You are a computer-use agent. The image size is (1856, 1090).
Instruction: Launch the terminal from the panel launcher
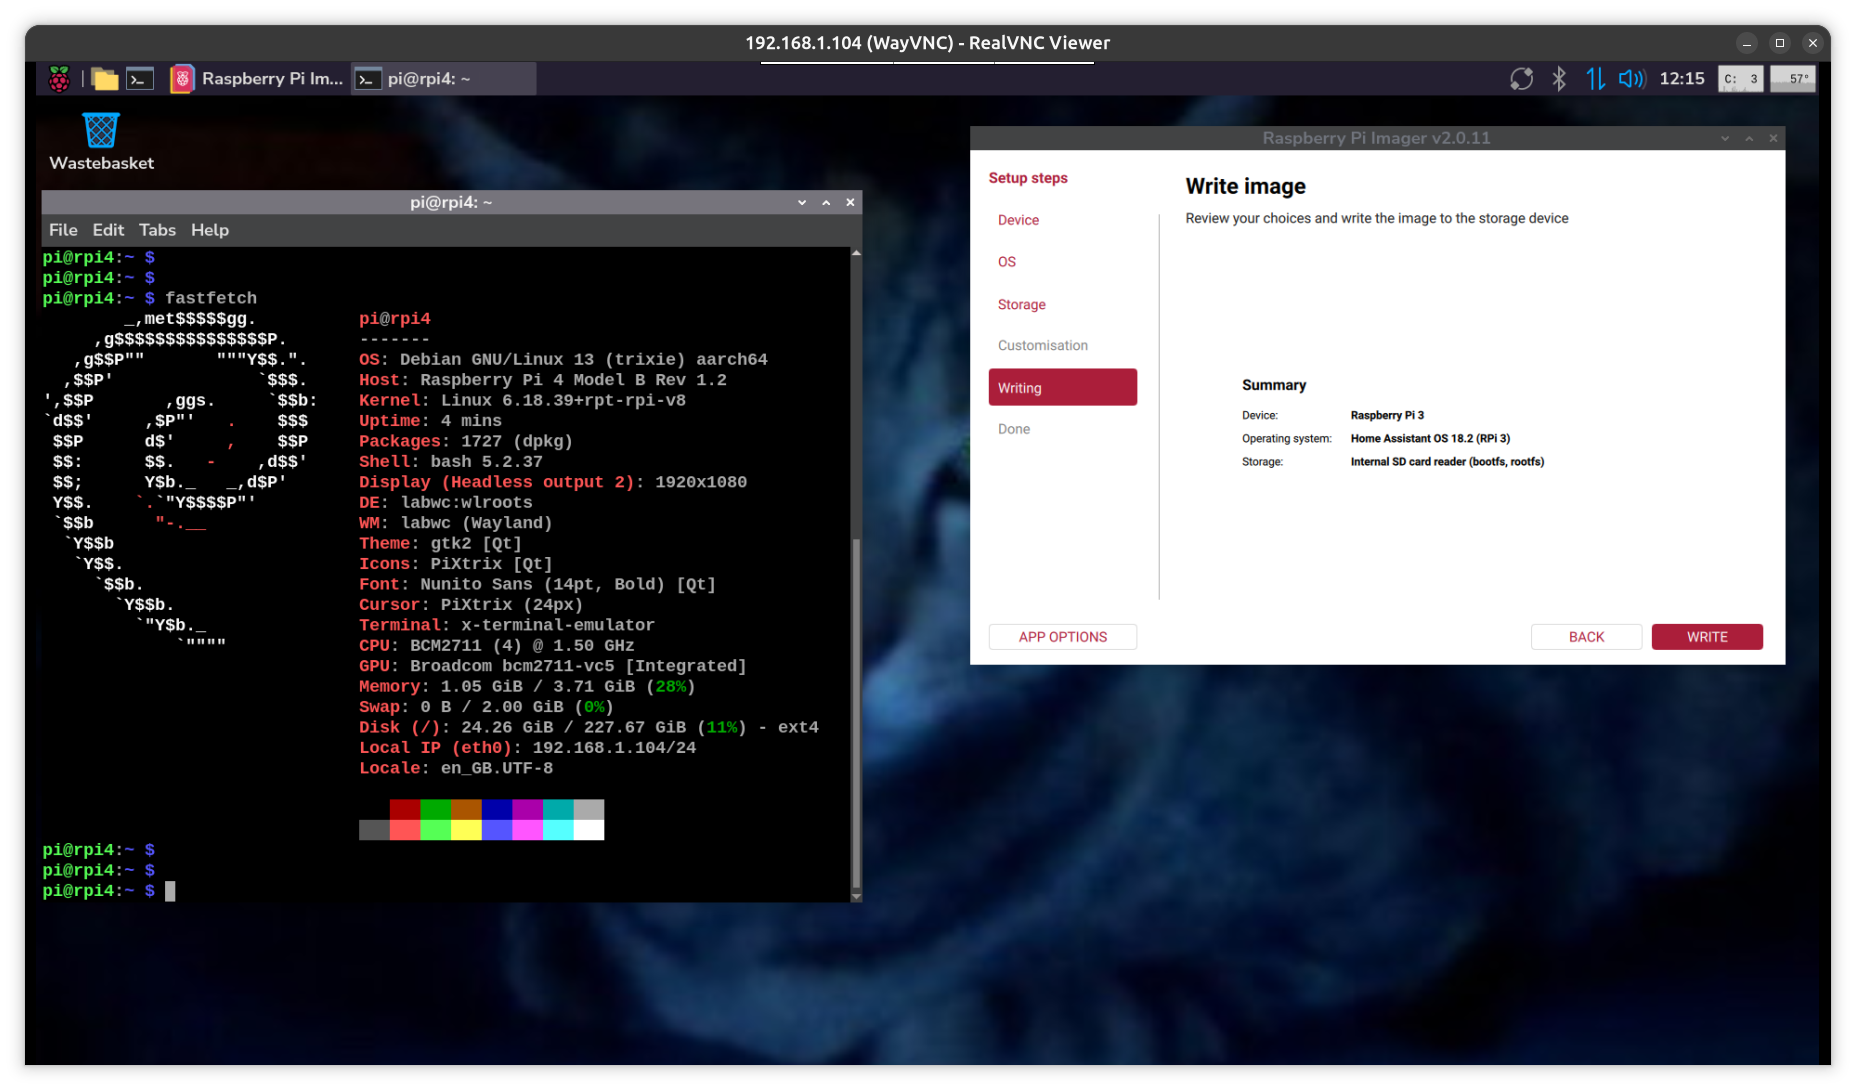140,79
